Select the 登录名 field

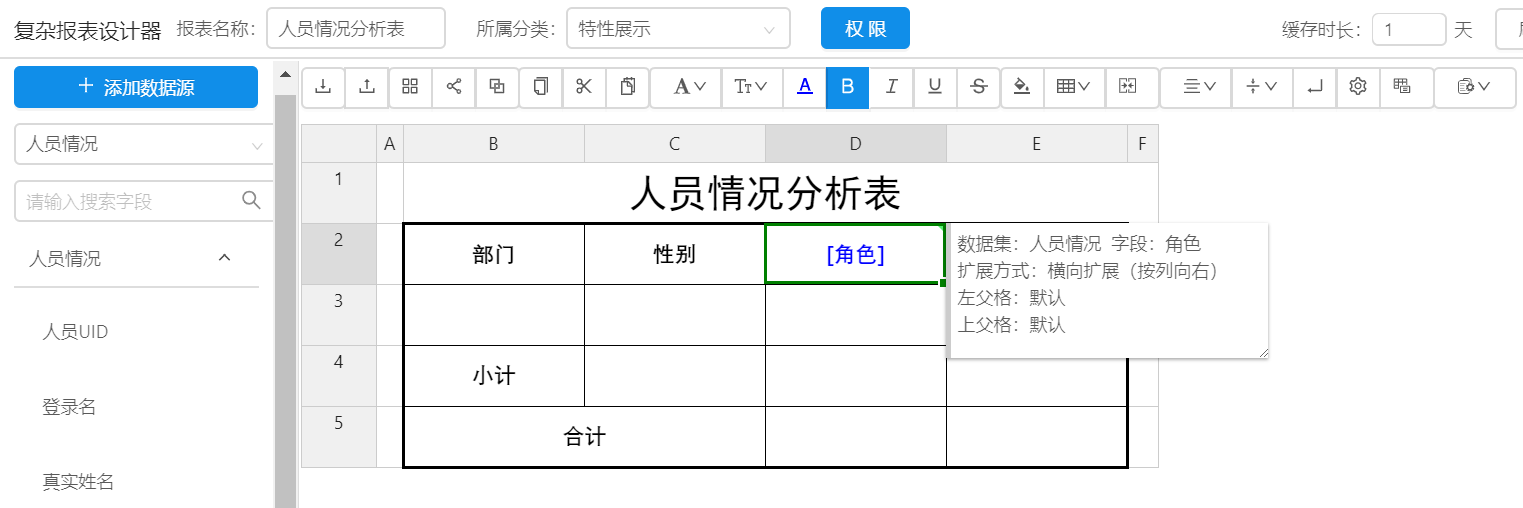pyautogui.click(x=69, y=407)
